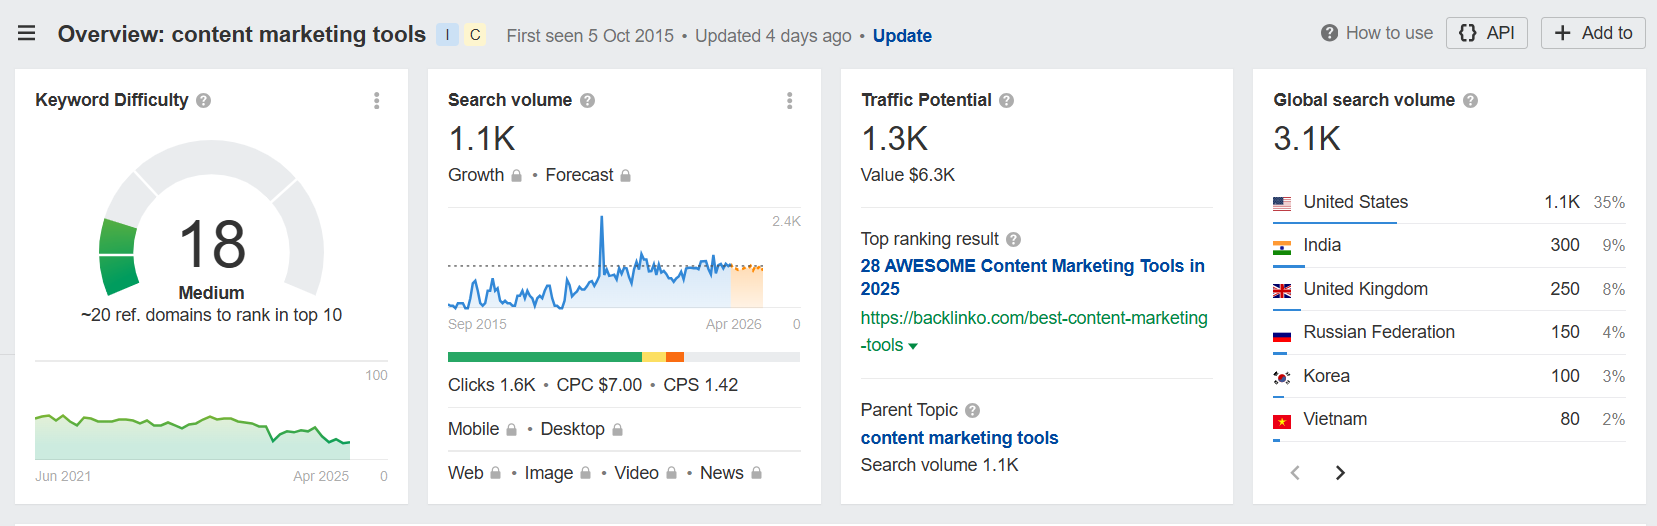Click the 'I' intent badge

tap(447, 35)
